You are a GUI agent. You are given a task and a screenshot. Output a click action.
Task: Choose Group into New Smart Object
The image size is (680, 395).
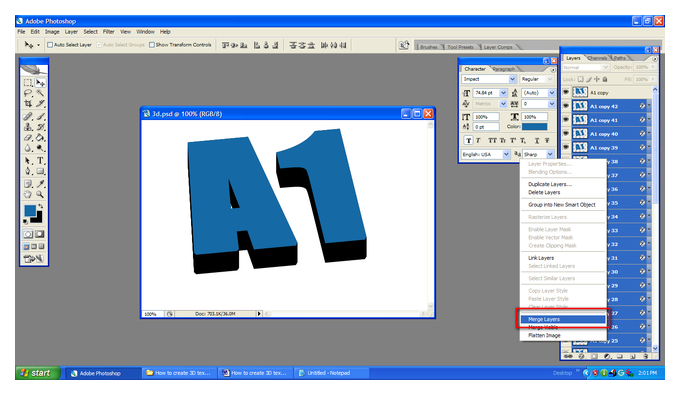click(562, 205)
